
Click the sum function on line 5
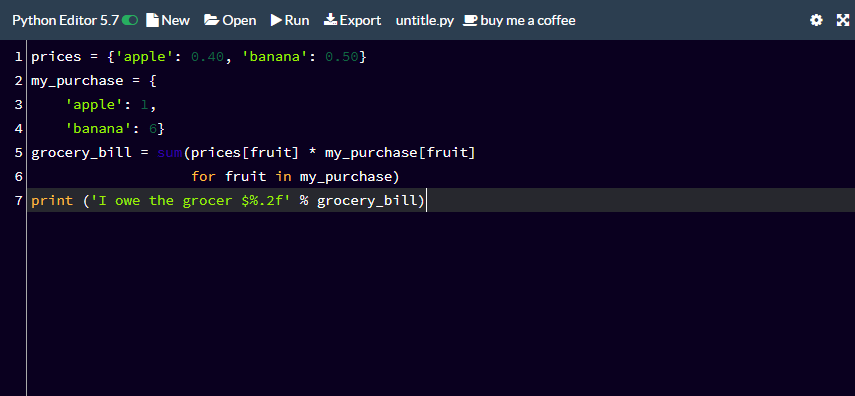coord(170,153)
